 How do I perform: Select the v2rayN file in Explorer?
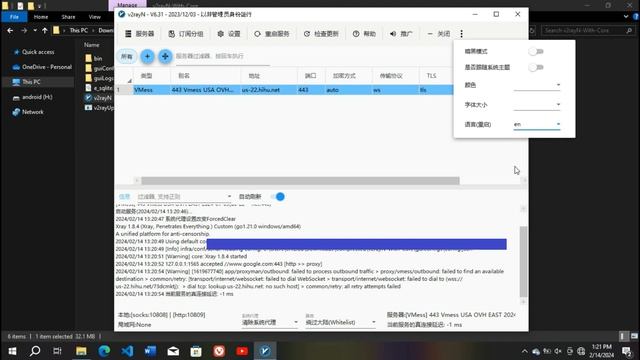tap(99, 98)
